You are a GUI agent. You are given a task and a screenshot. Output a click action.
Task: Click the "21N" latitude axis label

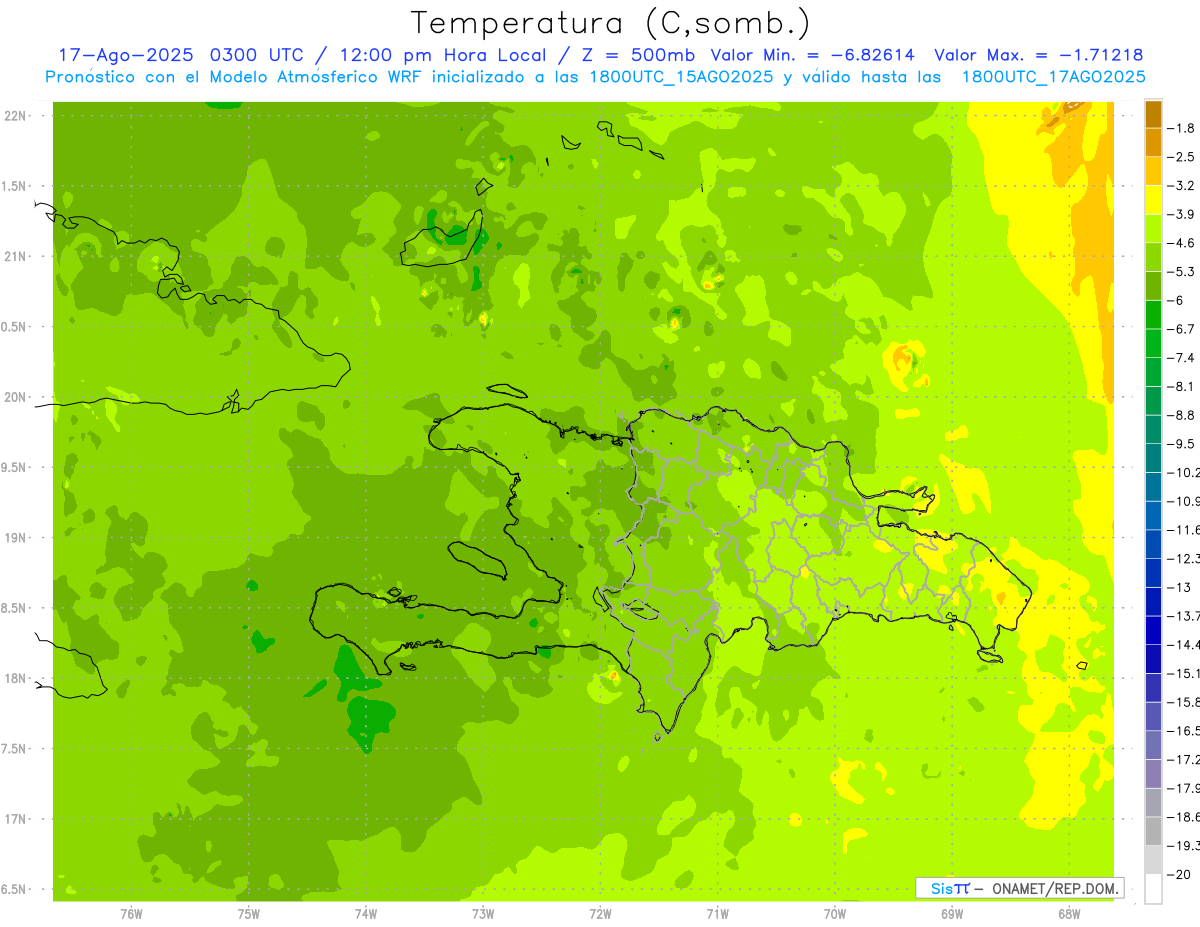click(x=16, y=256)
